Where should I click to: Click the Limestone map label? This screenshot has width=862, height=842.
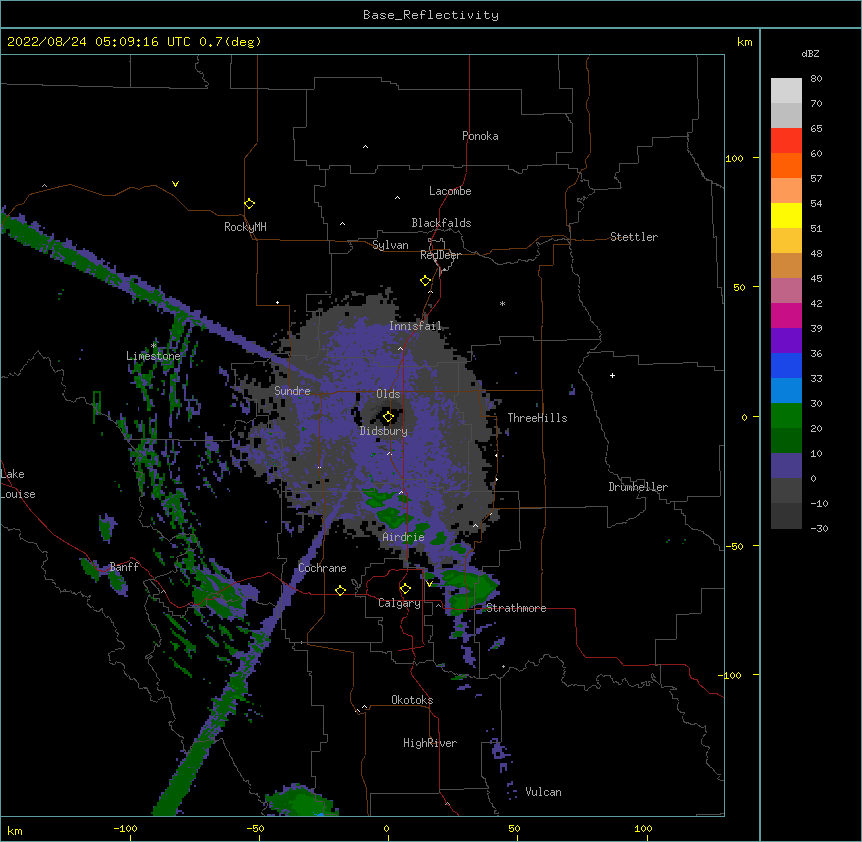(x=153, y=356)
